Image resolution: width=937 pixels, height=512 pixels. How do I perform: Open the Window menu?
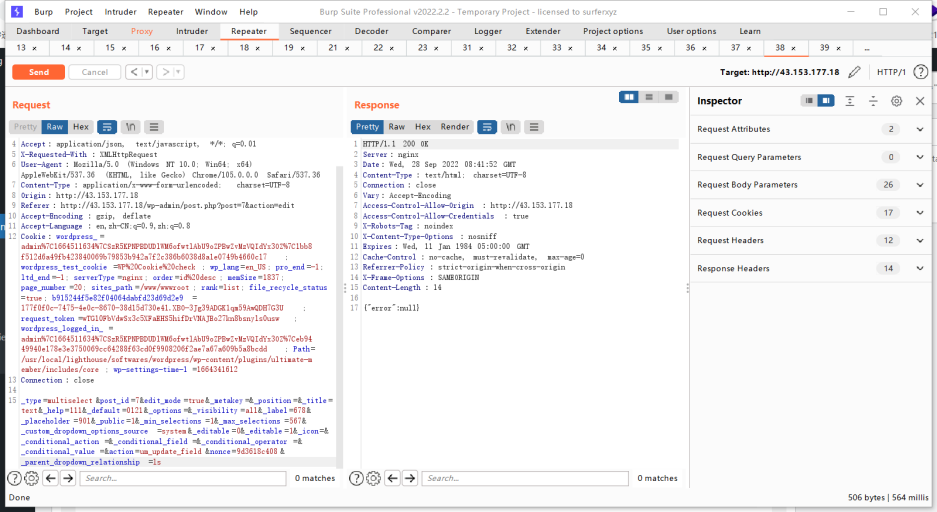(x=211, y=12)
